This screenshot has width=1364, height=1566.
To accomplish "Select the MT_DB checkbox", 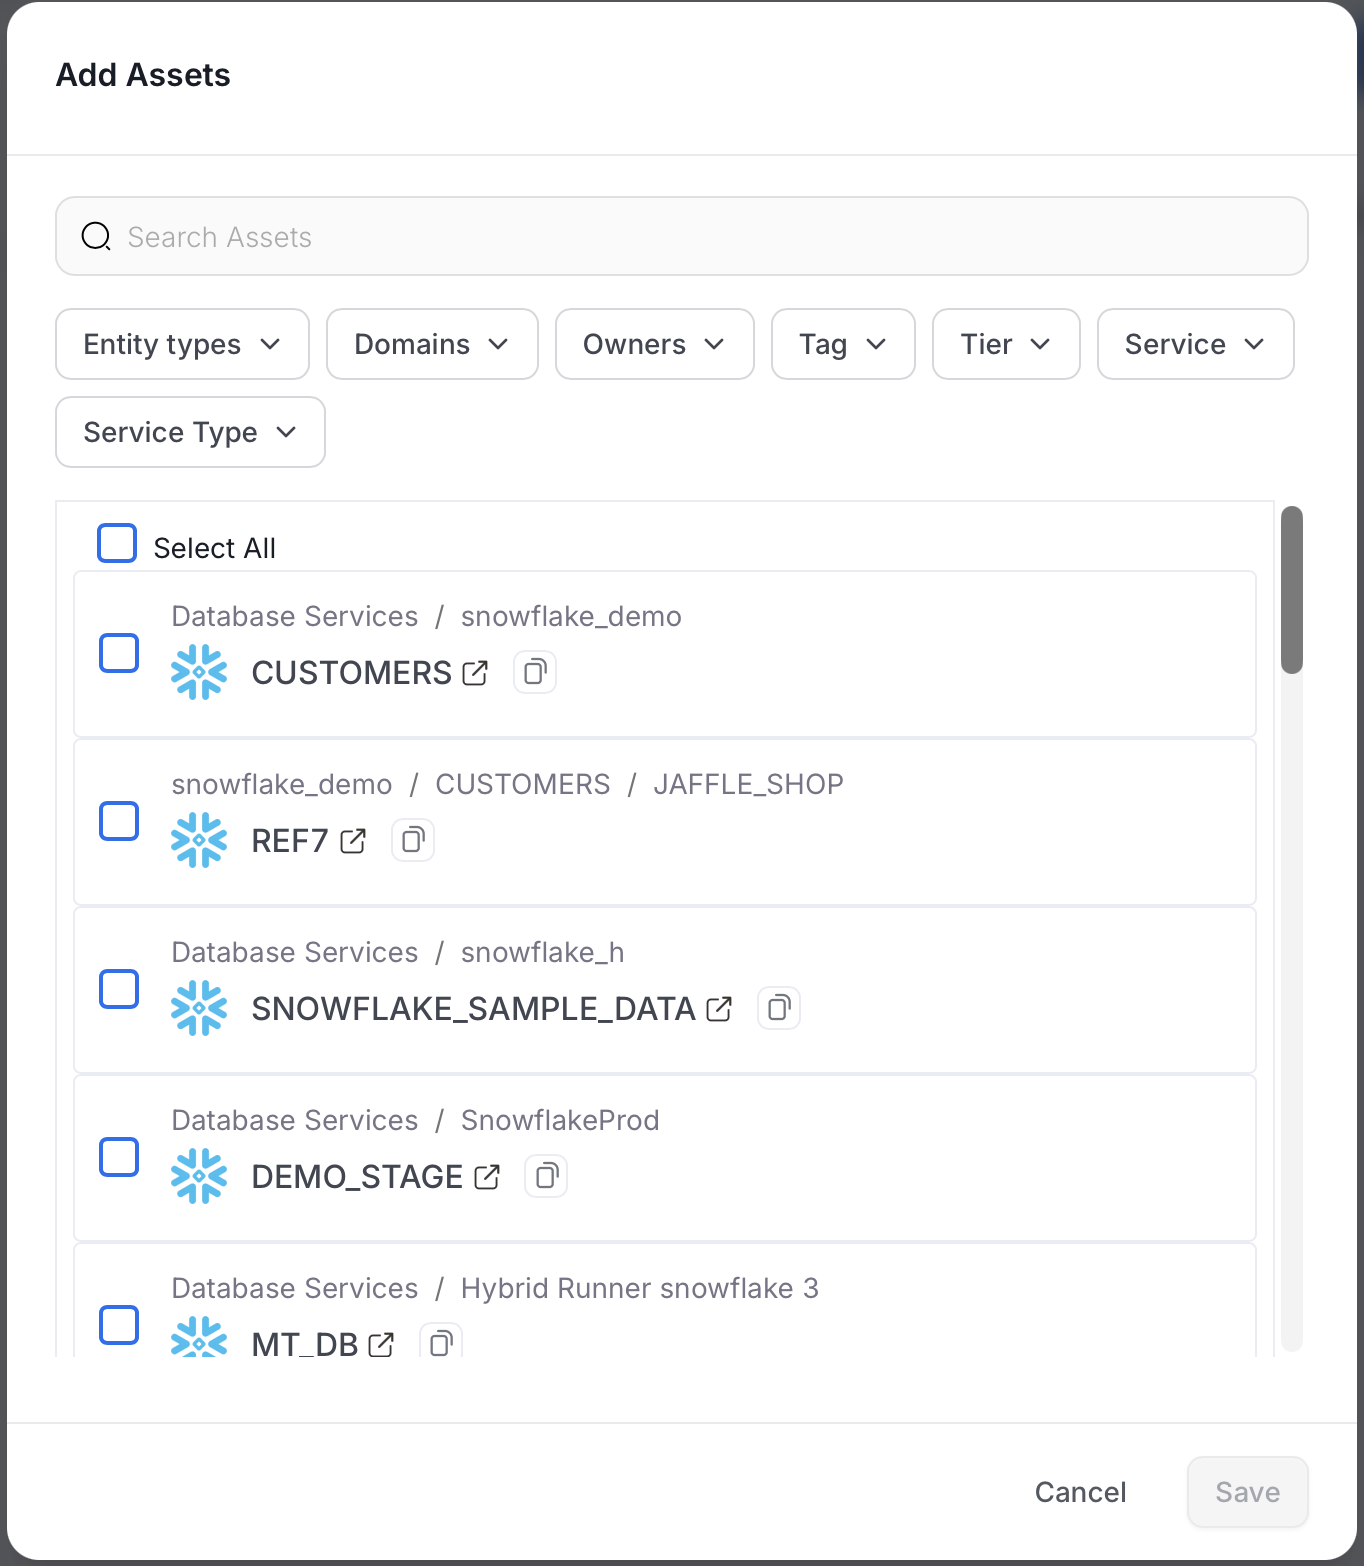I will (x=119, y=1325).
